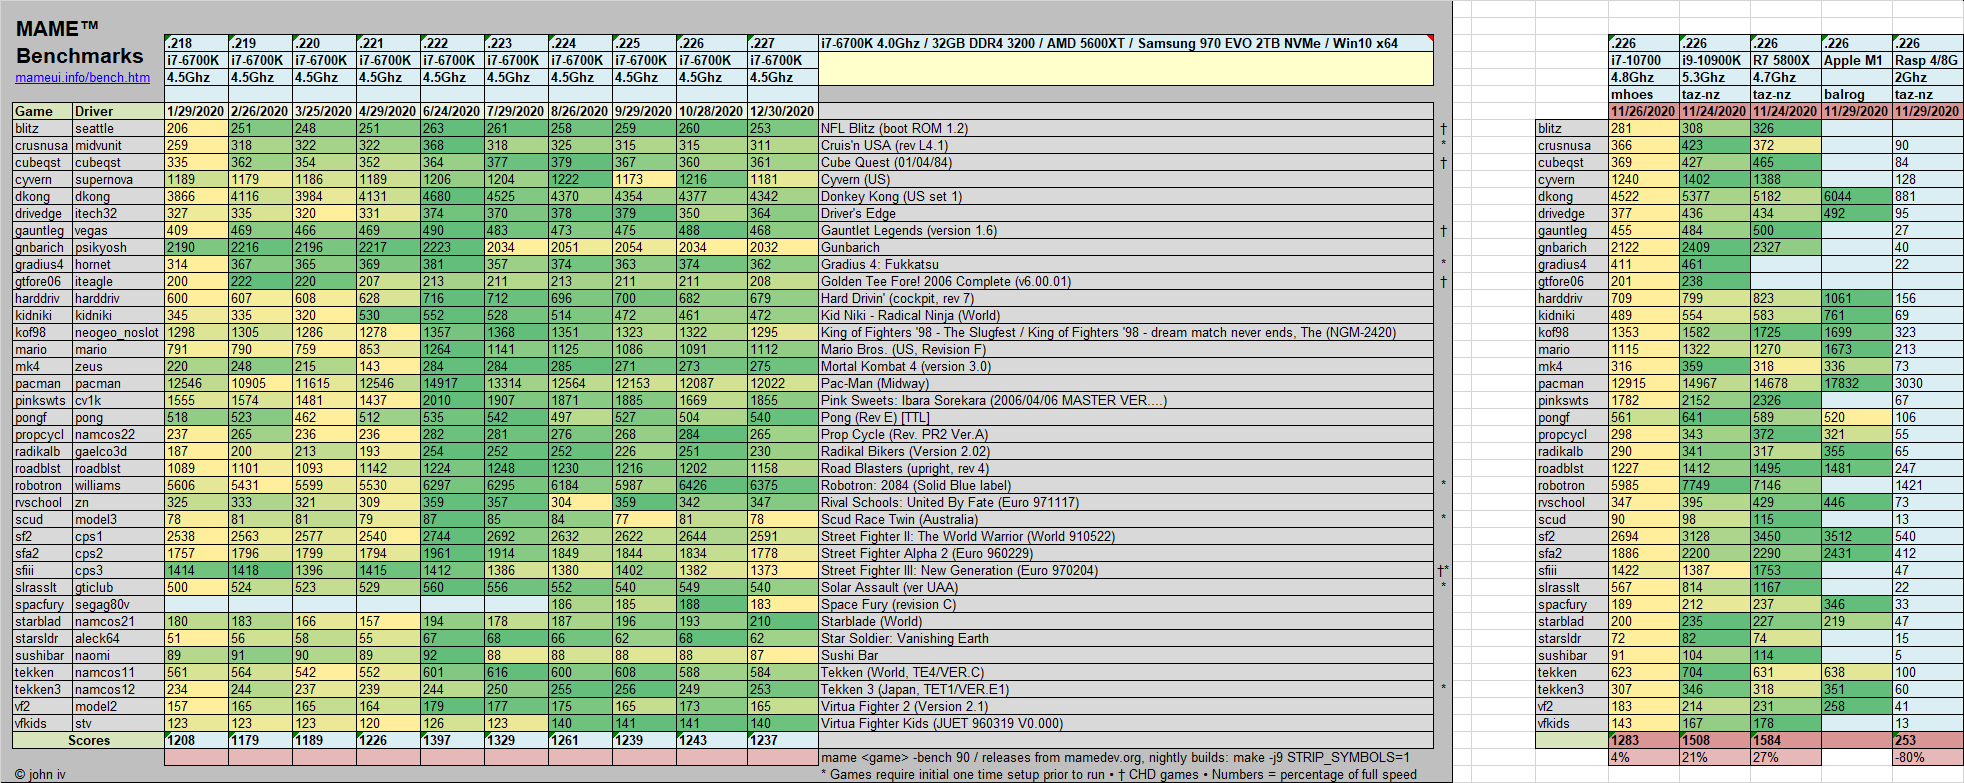Select the mame <game> -bench 90 note line
Screen dimensions: 1964x783
(1115, 757)
